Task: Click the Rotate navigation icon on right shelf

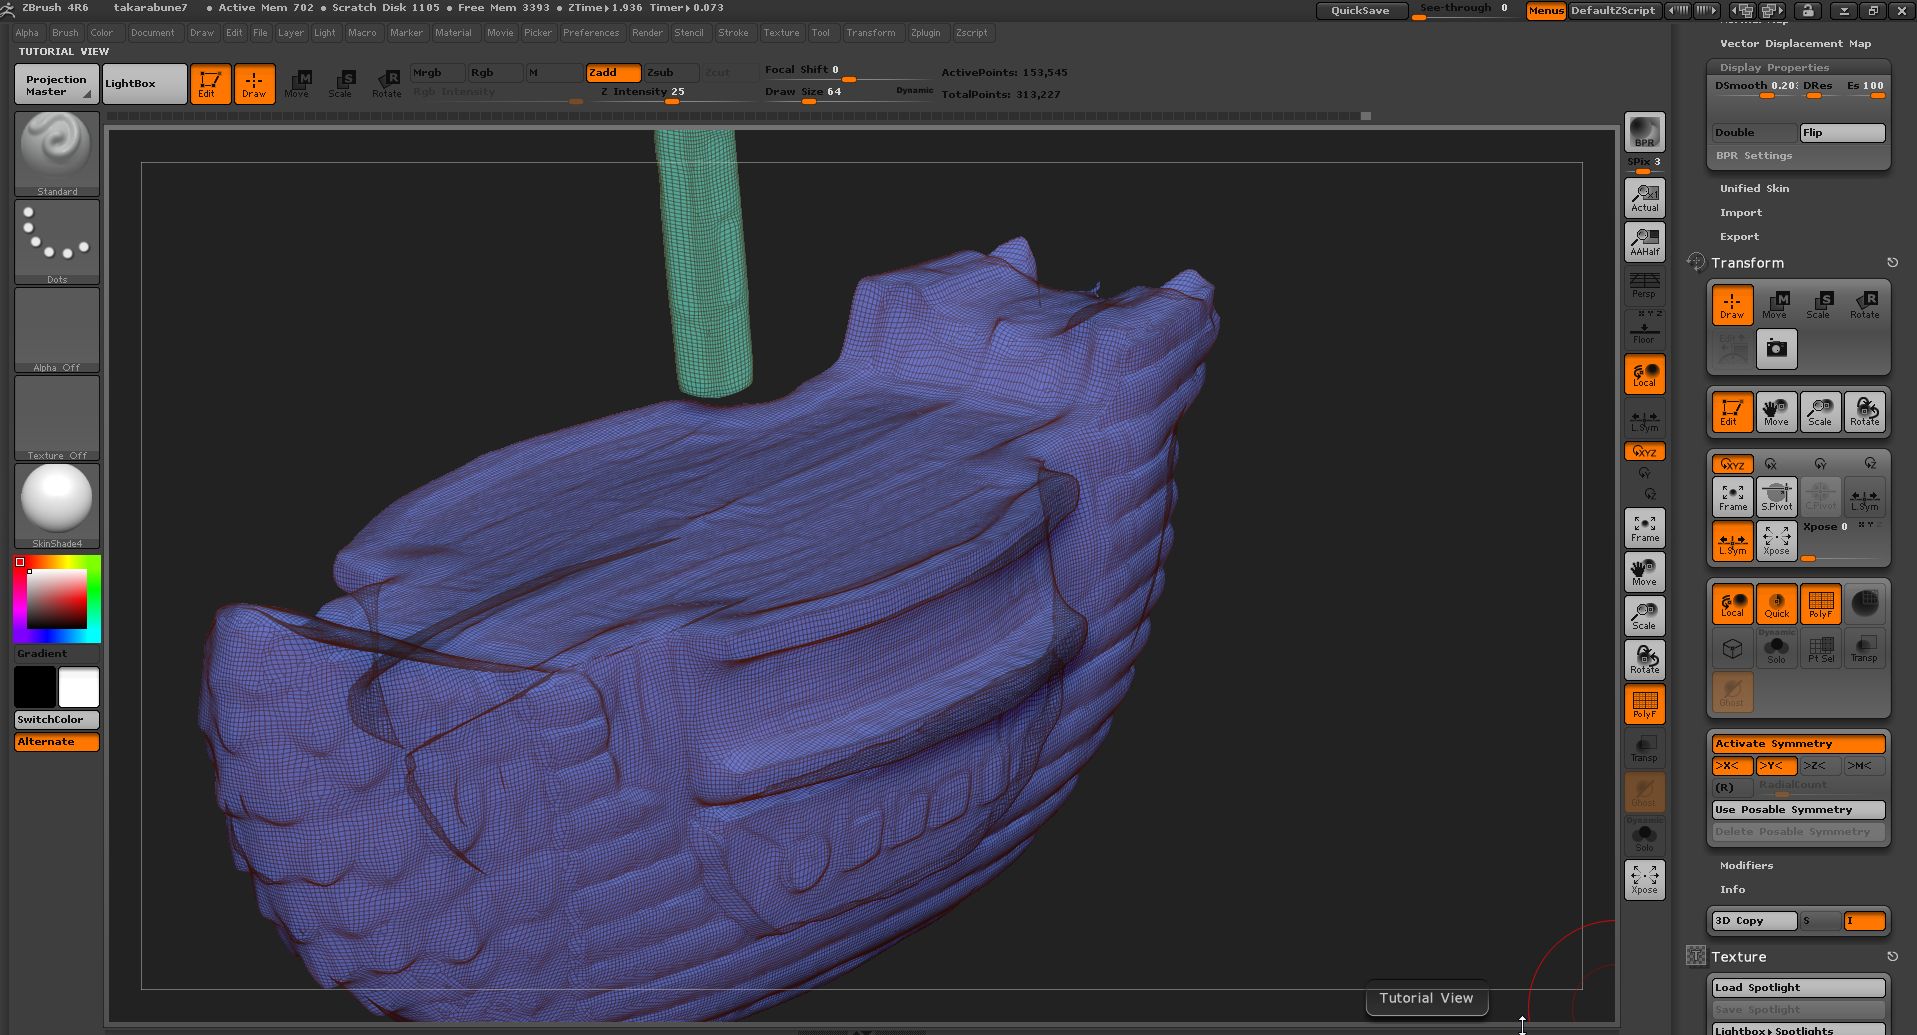Action: pyautogui.click(x=1644, y=659)
